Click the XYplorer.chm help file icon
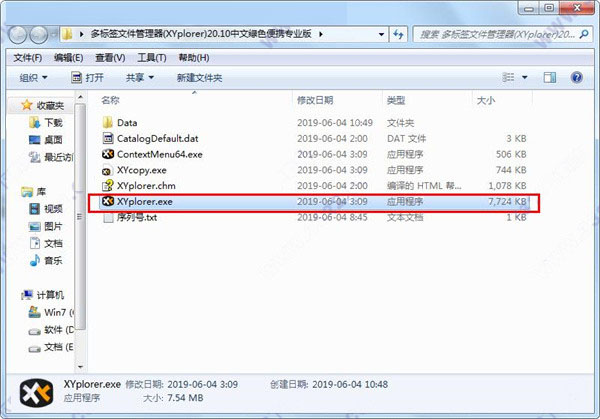 [108, 186]
